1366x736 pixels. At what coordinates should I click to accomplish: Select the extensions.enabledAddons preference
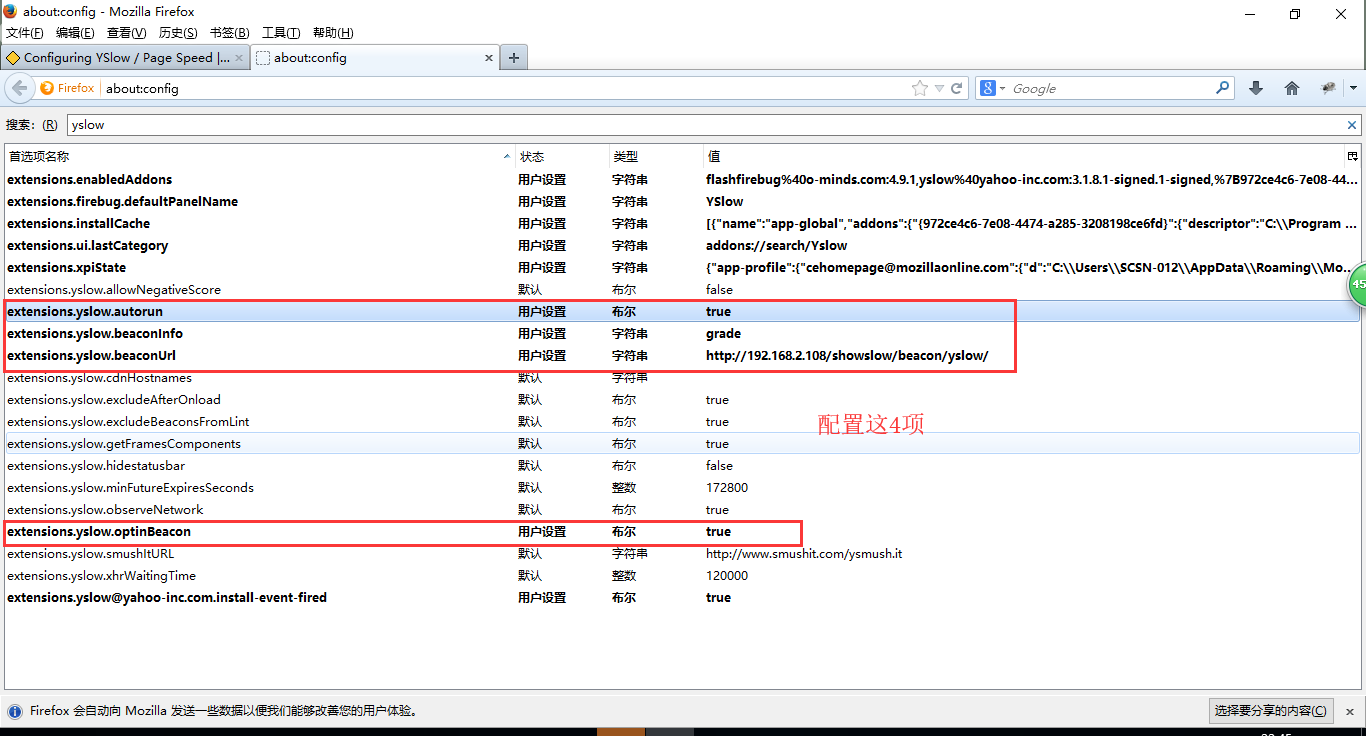tap(682, 180)
